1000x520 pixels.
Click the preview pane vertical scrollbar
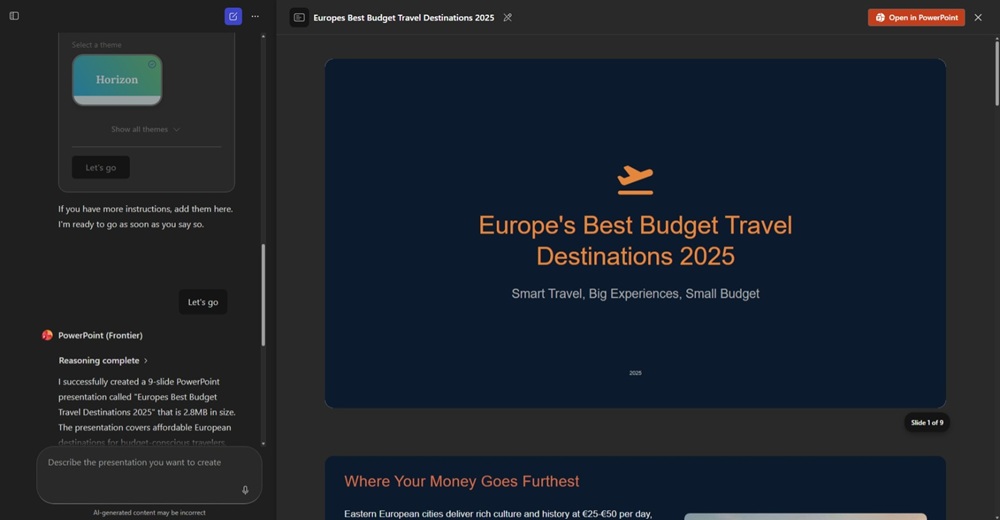click(x=996, y=75)
